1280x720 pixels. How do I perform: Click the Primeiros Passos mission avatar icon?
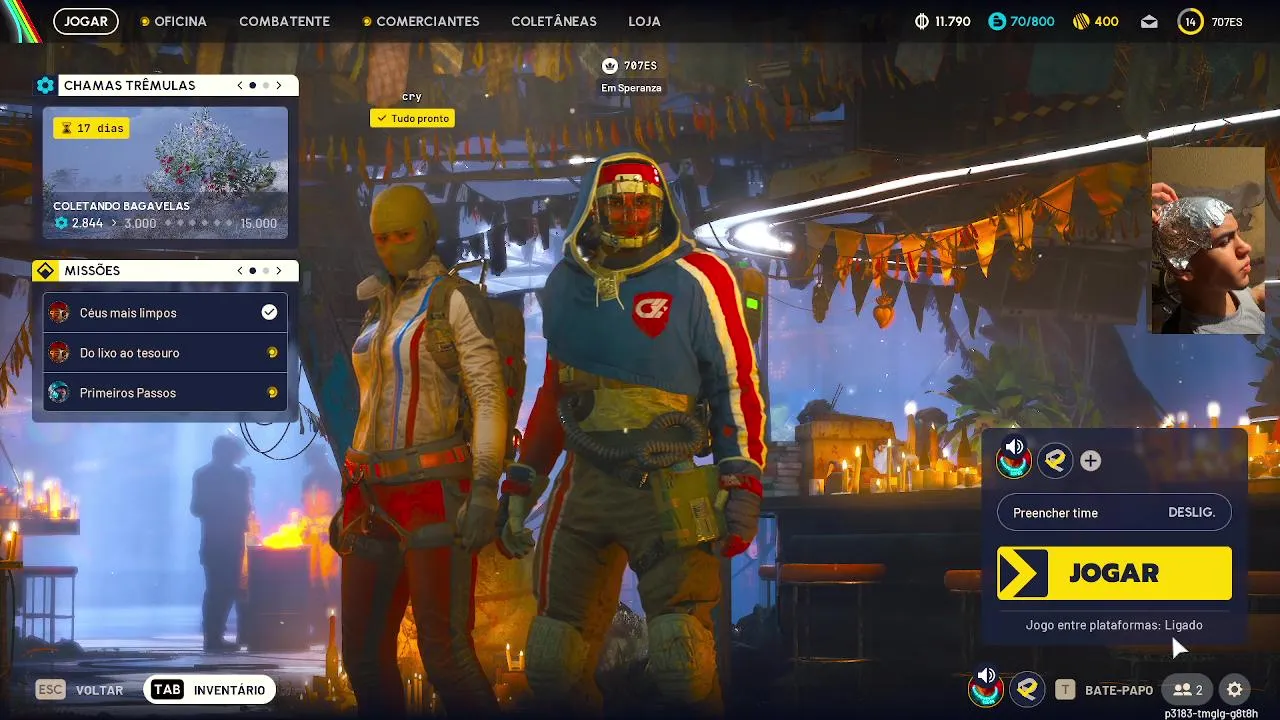59,393
